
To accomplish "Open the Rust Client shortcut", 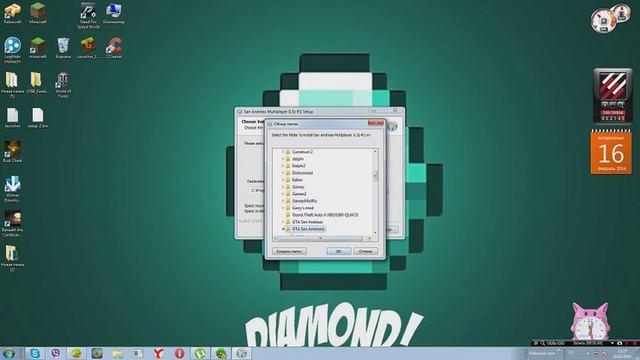I will coord(12,151).
